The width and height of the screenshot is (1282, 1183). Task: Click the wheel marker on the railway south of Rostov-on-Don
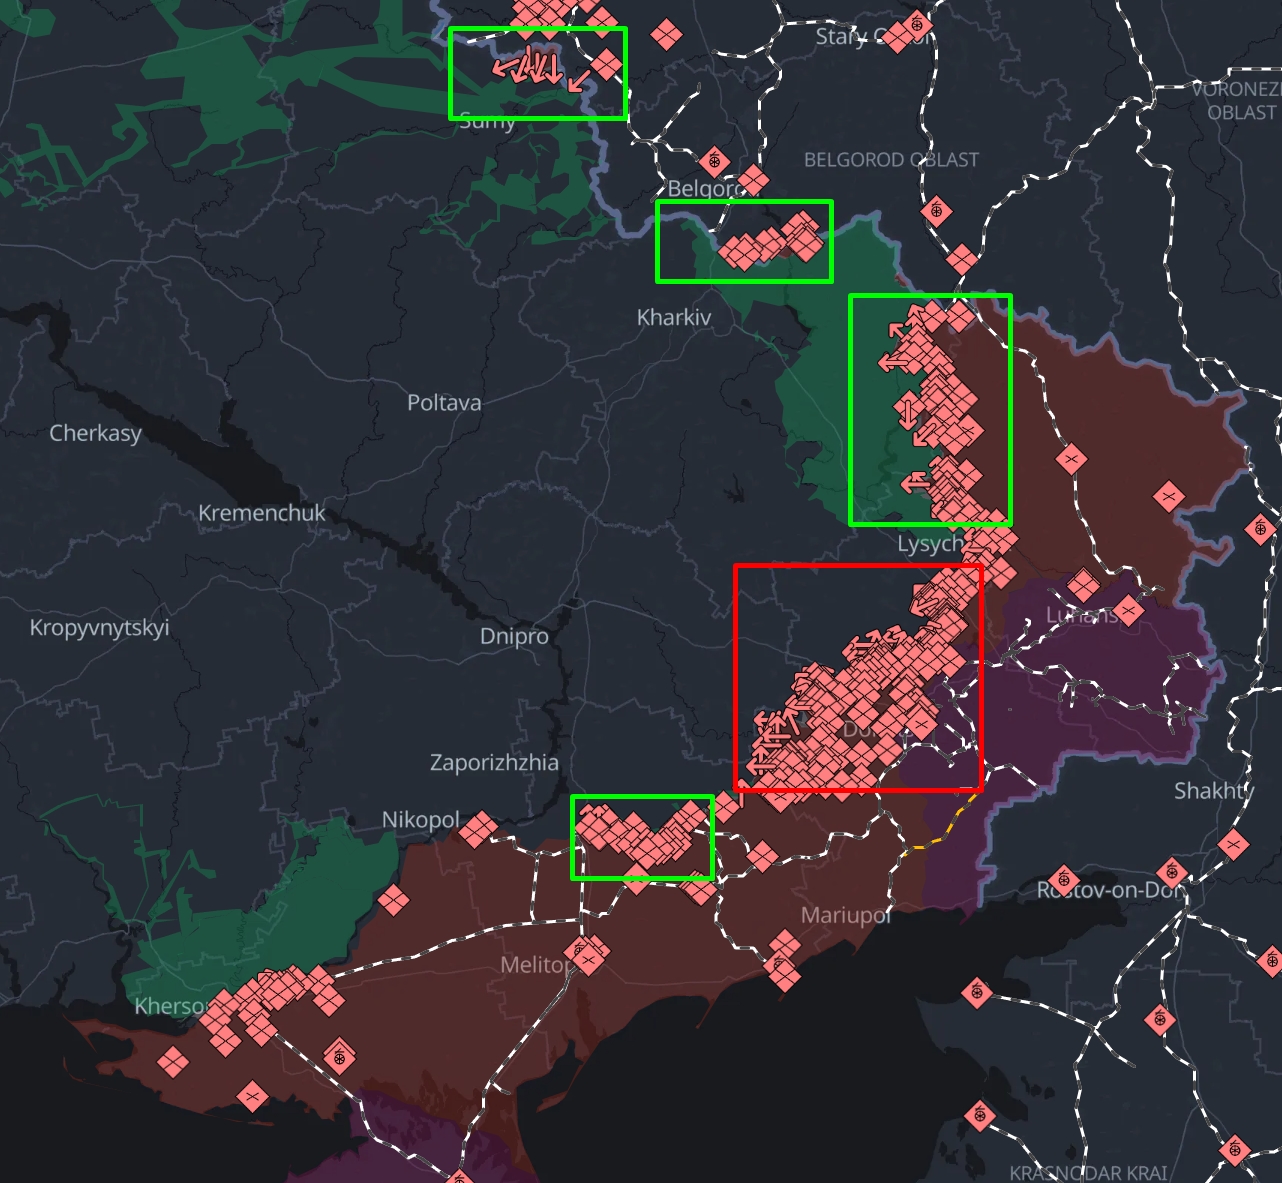coord(1160,1019)
